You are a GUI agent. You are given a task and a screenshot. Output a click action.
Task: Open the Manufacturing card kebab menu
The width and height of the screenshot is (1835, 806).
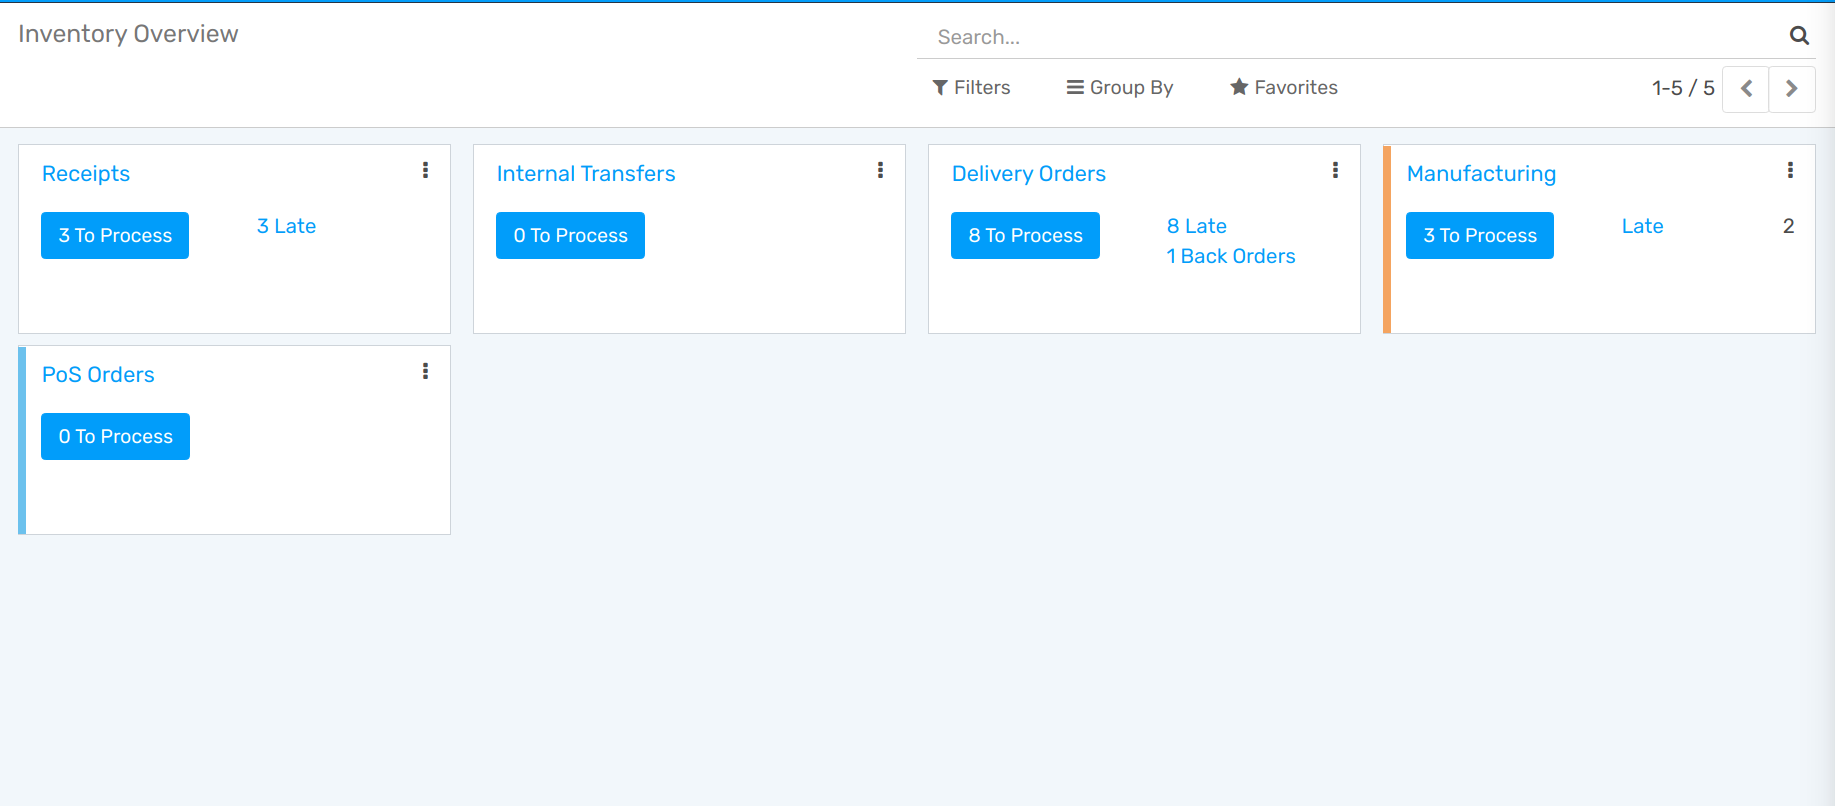1790,170
